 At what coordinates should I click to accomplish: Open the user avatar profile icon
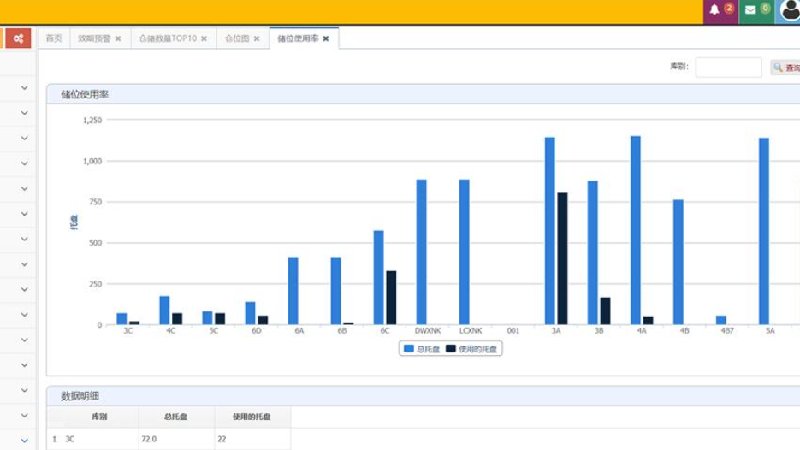coord(789,10)
